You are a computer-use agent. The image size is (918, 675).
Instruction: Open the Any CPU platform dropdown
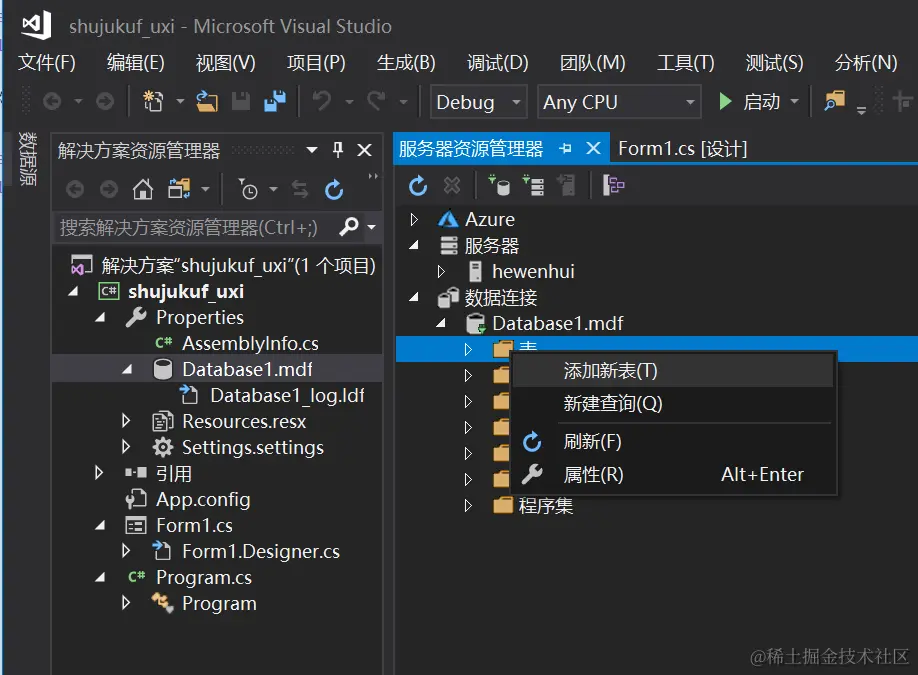tap(690, 102)
